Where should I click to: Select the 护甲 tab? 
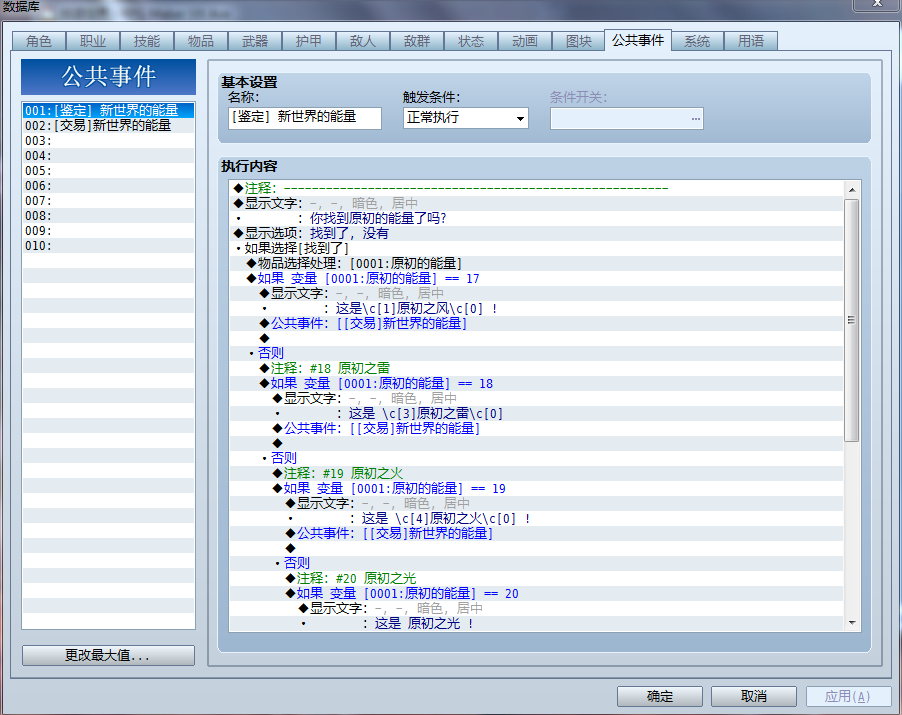(309, 41)
